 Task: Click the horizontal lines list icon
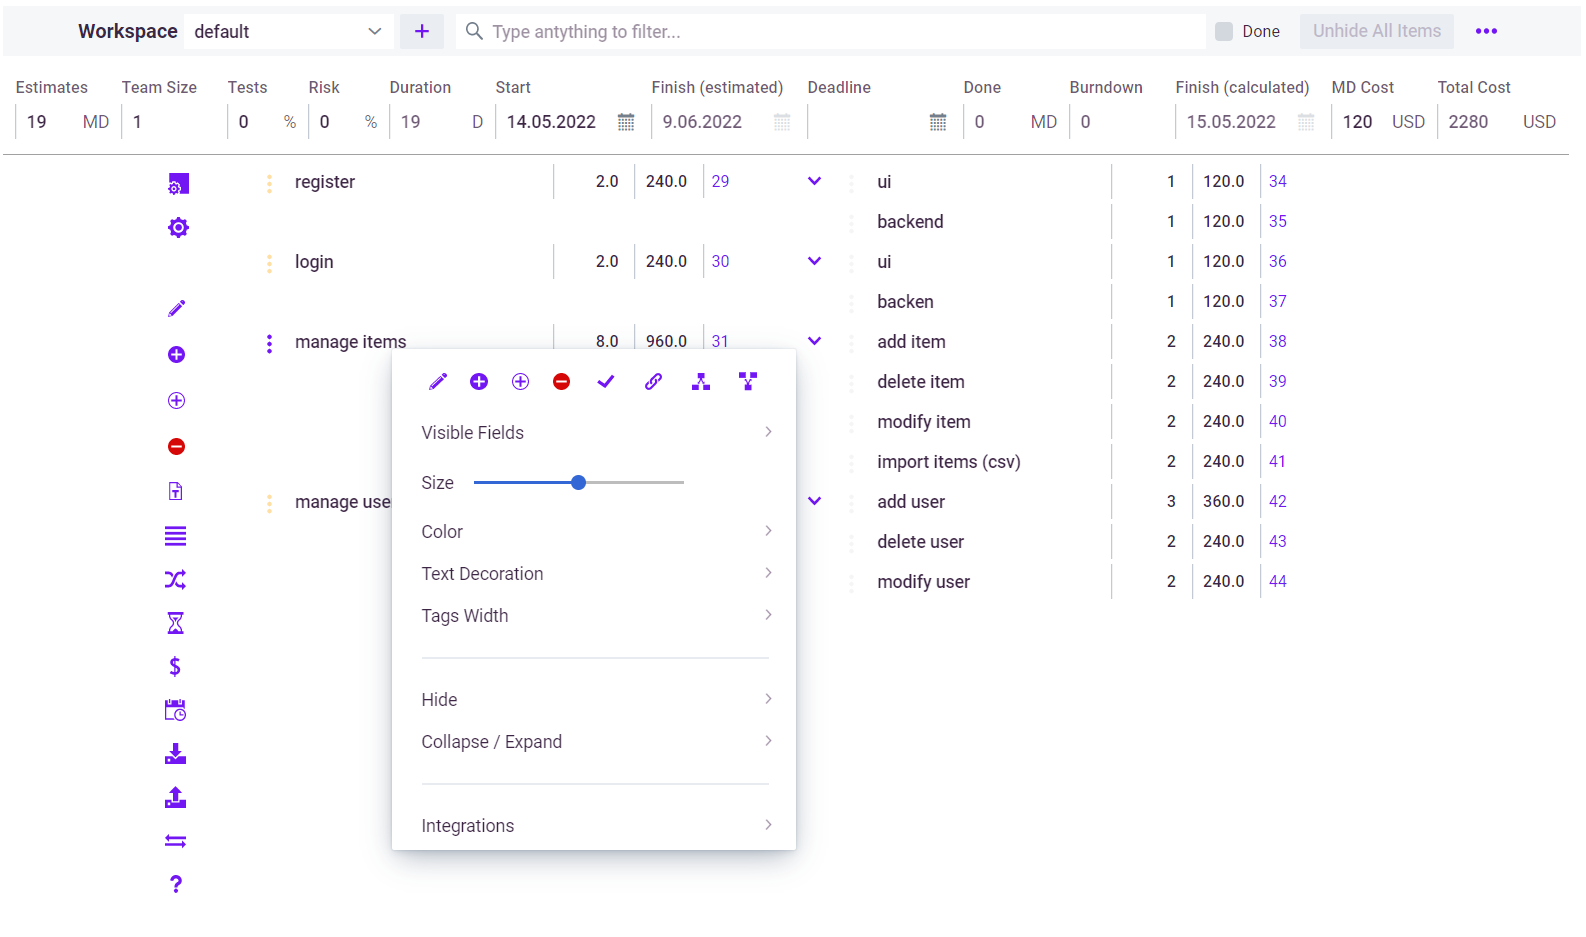(x=175, y=537)
